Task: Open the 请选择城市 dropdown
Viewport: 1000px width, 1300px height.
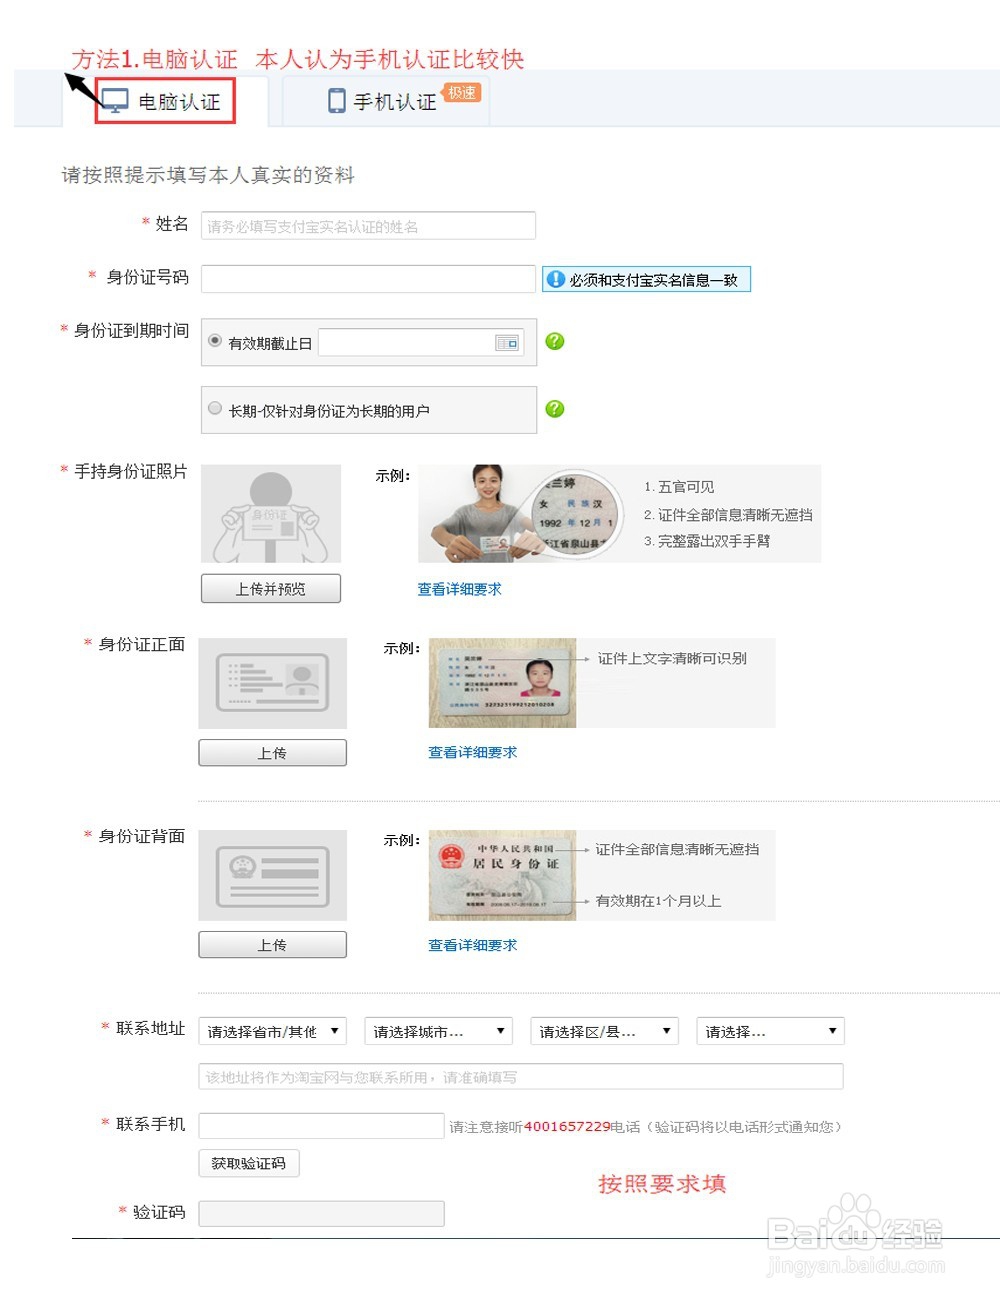Action: click(439, 1031)
